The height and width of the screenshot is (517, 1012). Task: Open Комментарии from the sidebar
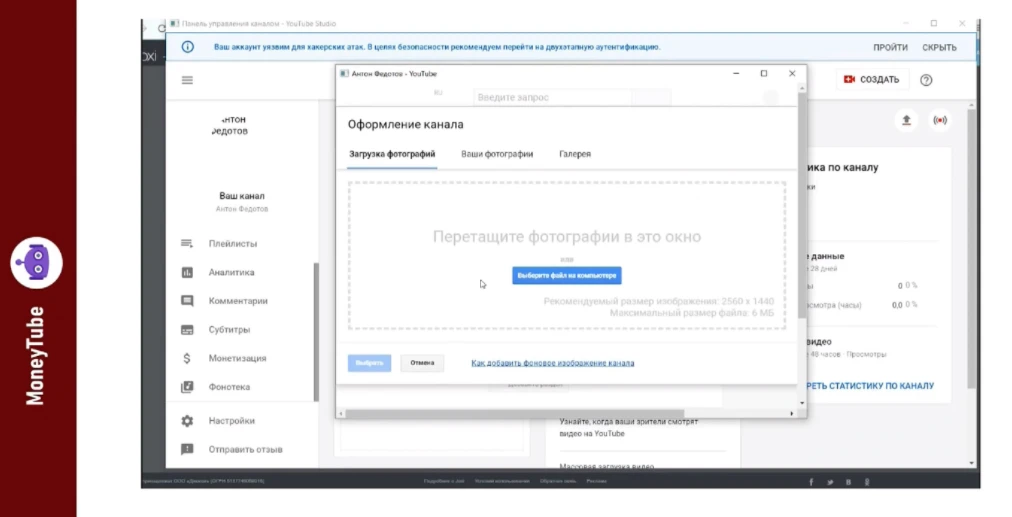coord(238,301)
